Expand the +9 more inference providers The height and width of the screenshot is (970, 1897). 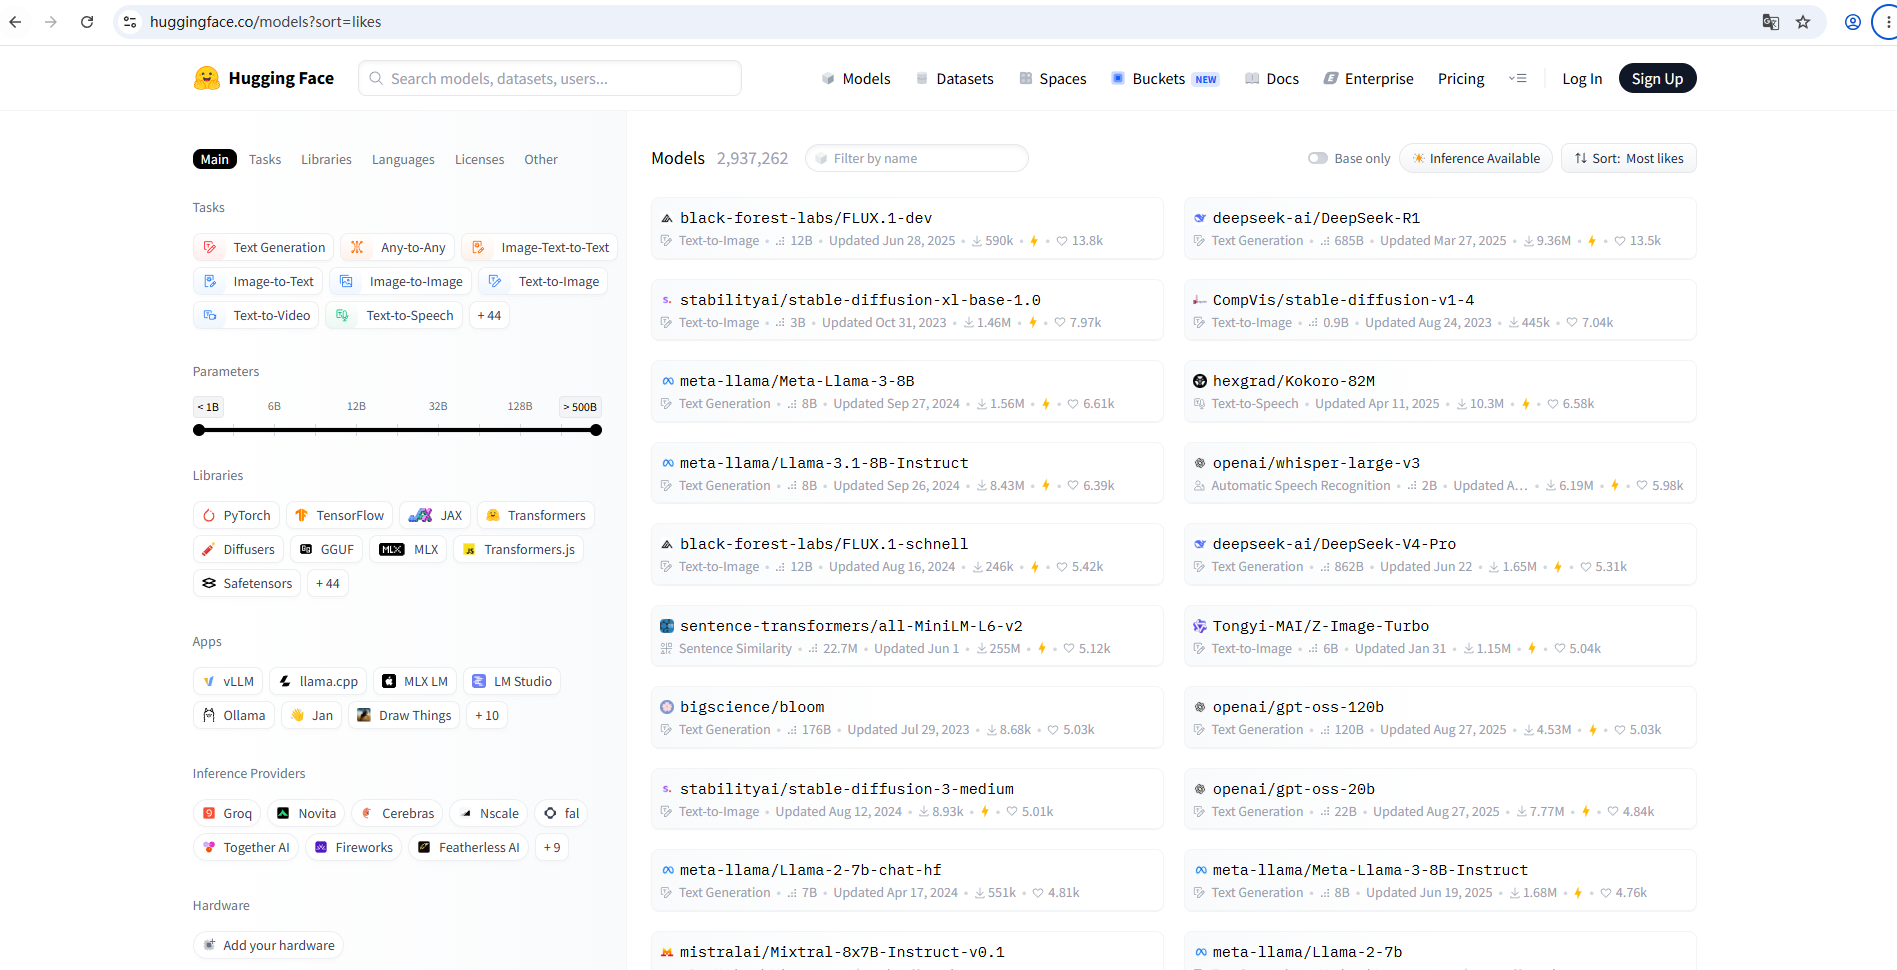552,847
